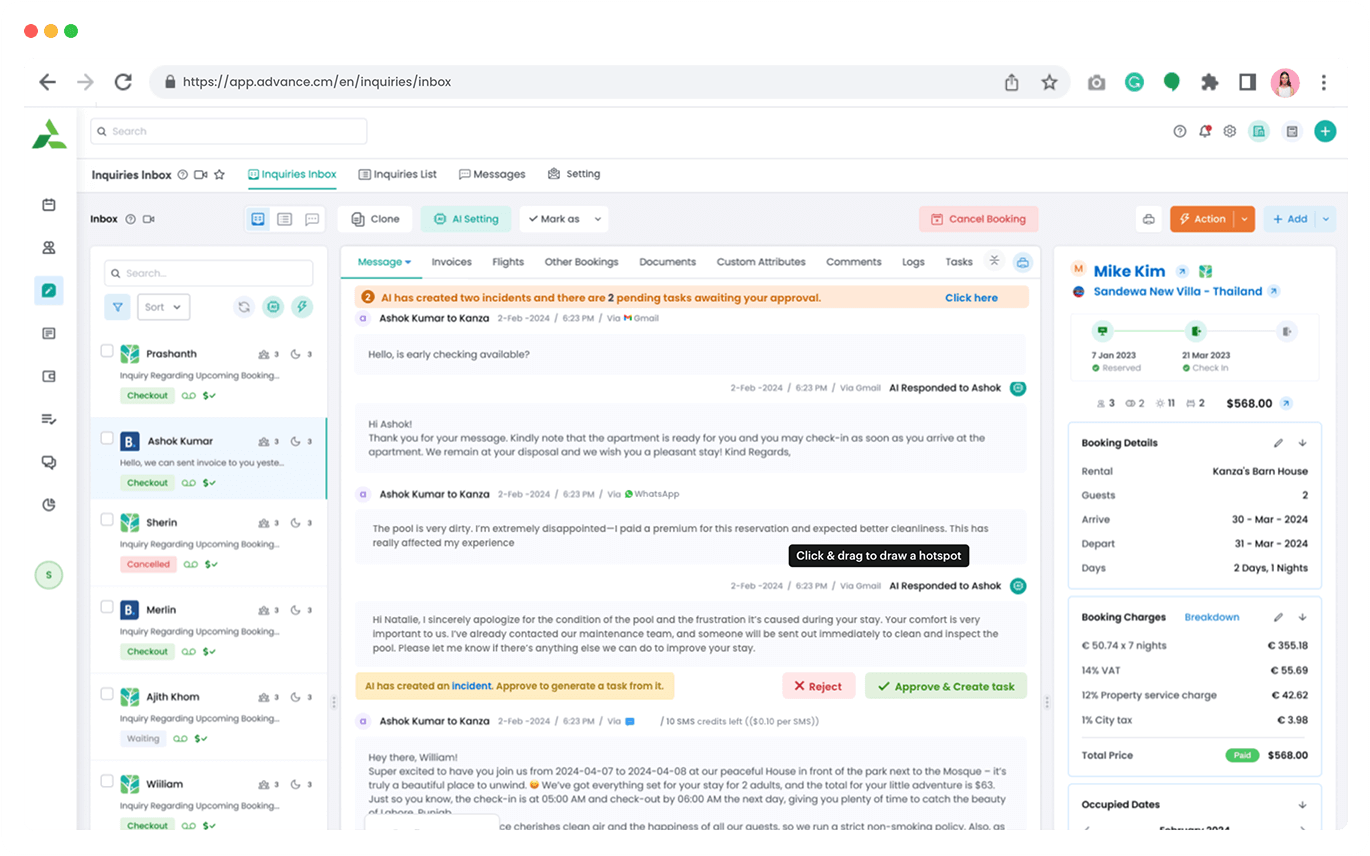The height and width of the screenshot is (856, 1370).
Task: Edit Booking Details with pencil icon
Action: coord(1278,443)
